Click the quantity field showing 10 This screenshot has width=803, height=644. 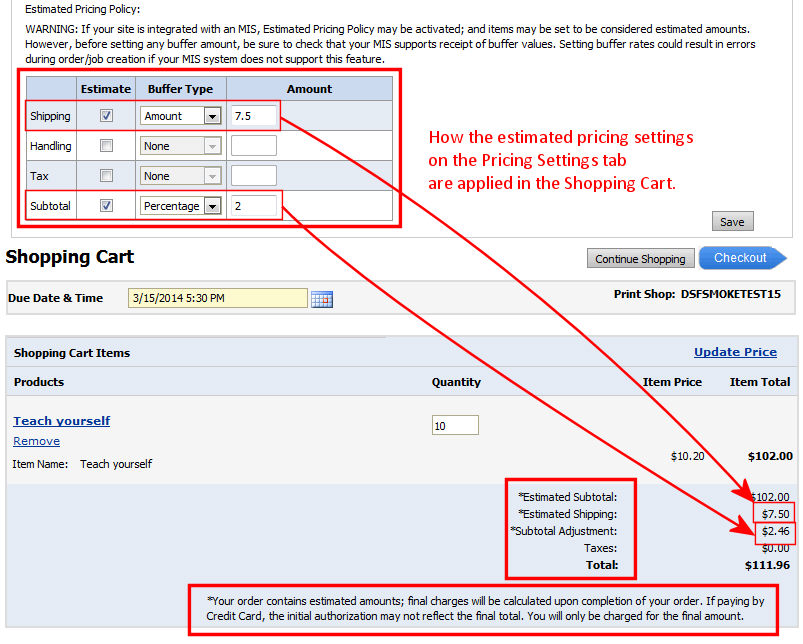click(455, 426)
